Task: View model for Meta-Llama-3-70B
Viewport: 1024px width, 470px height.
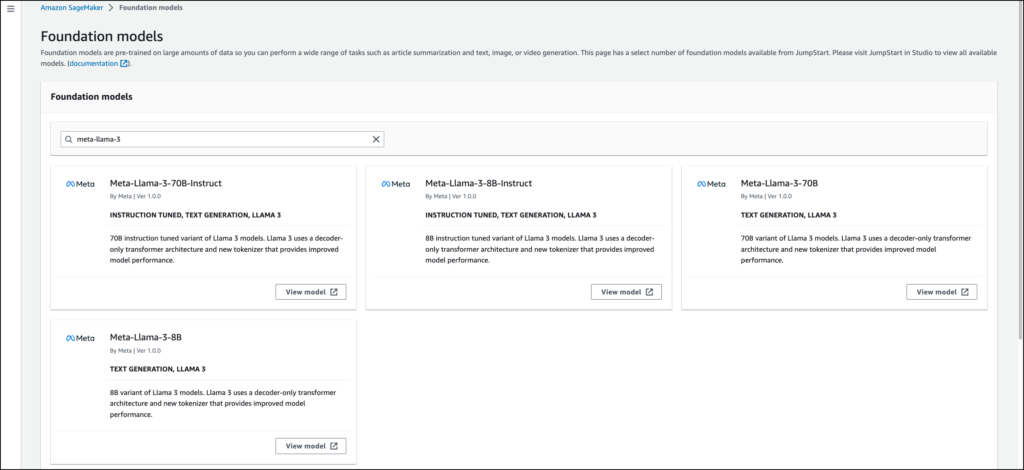Action: click(x=941, y=292)
